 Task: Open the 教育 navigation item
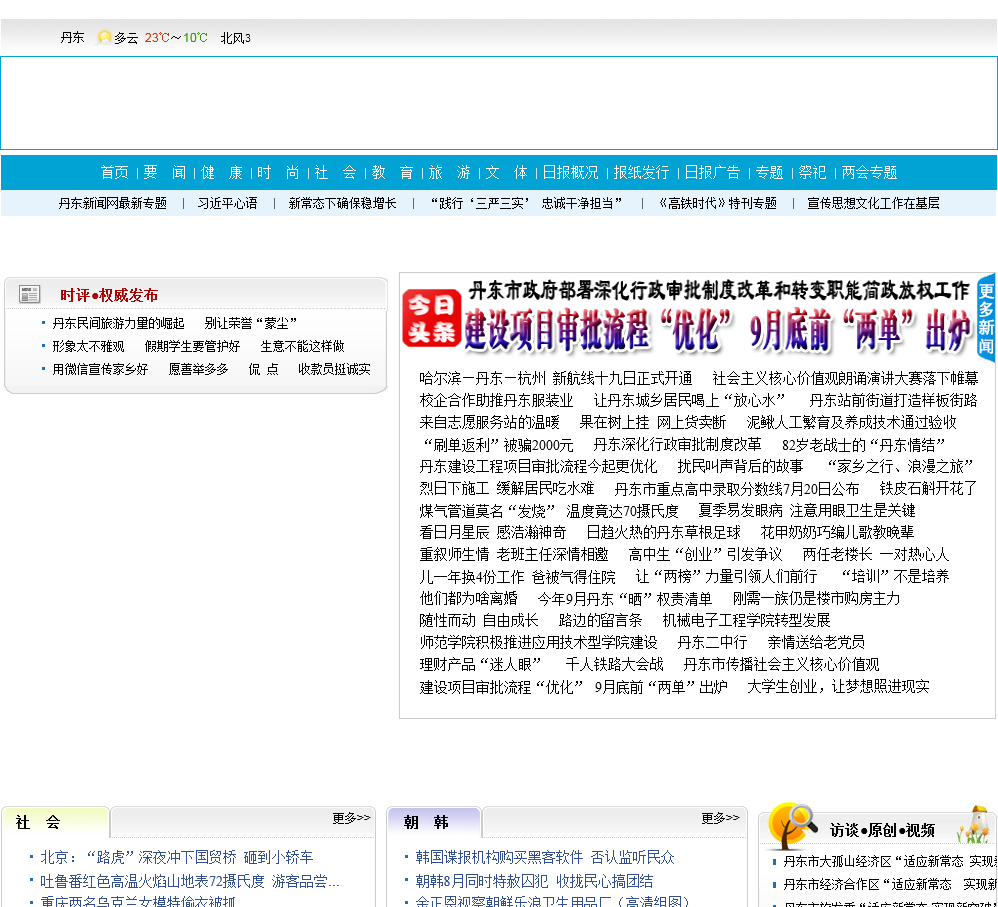pos(393,172)
